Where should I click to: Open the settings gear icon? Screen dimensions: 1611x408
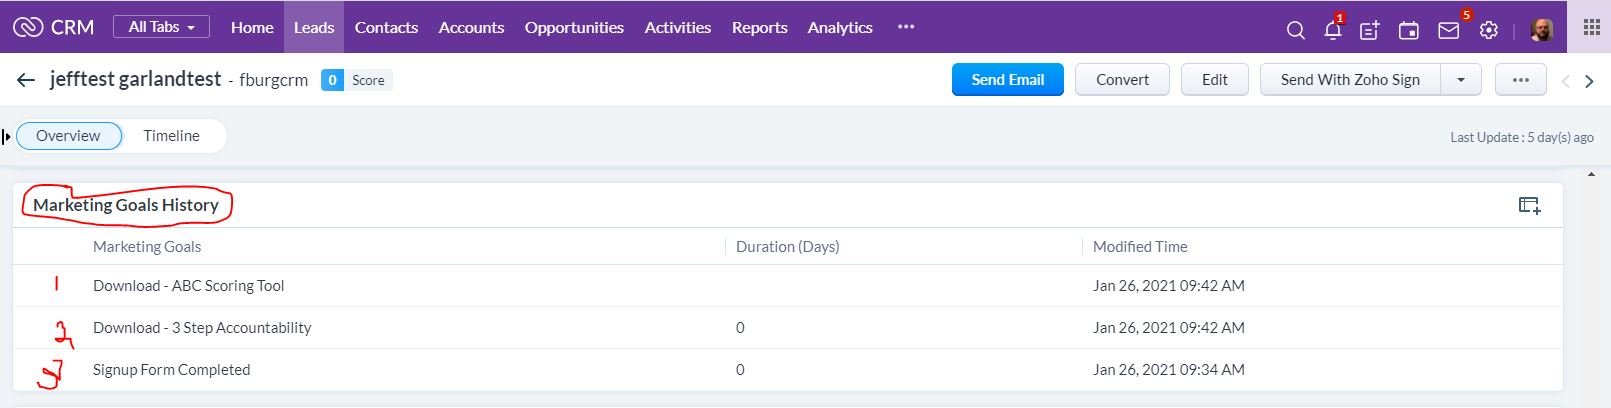pos(1489,30)
